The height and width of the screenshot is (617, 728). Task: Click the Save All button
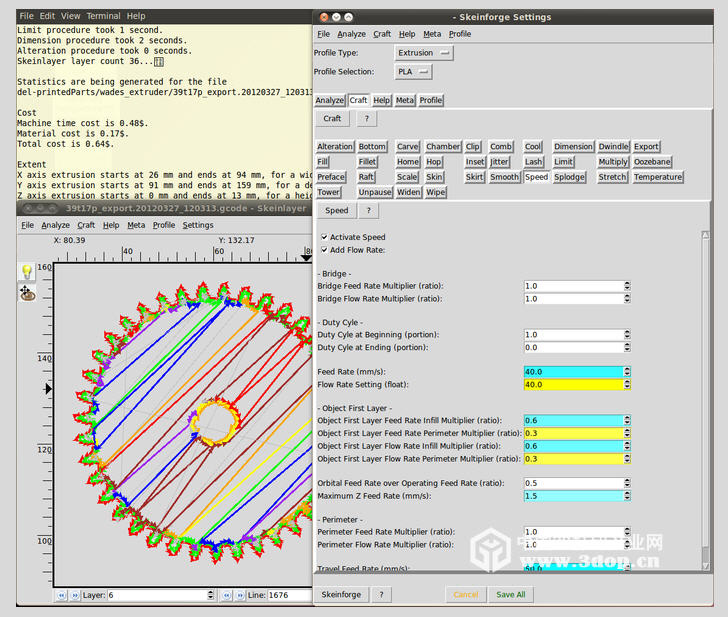tap(511, 595)
